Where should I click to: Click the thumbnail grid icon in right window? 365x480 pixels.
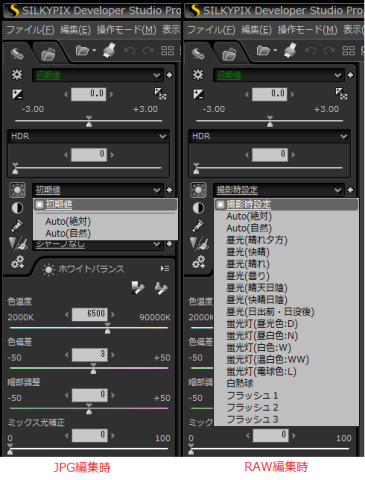[x=349, y=51]
